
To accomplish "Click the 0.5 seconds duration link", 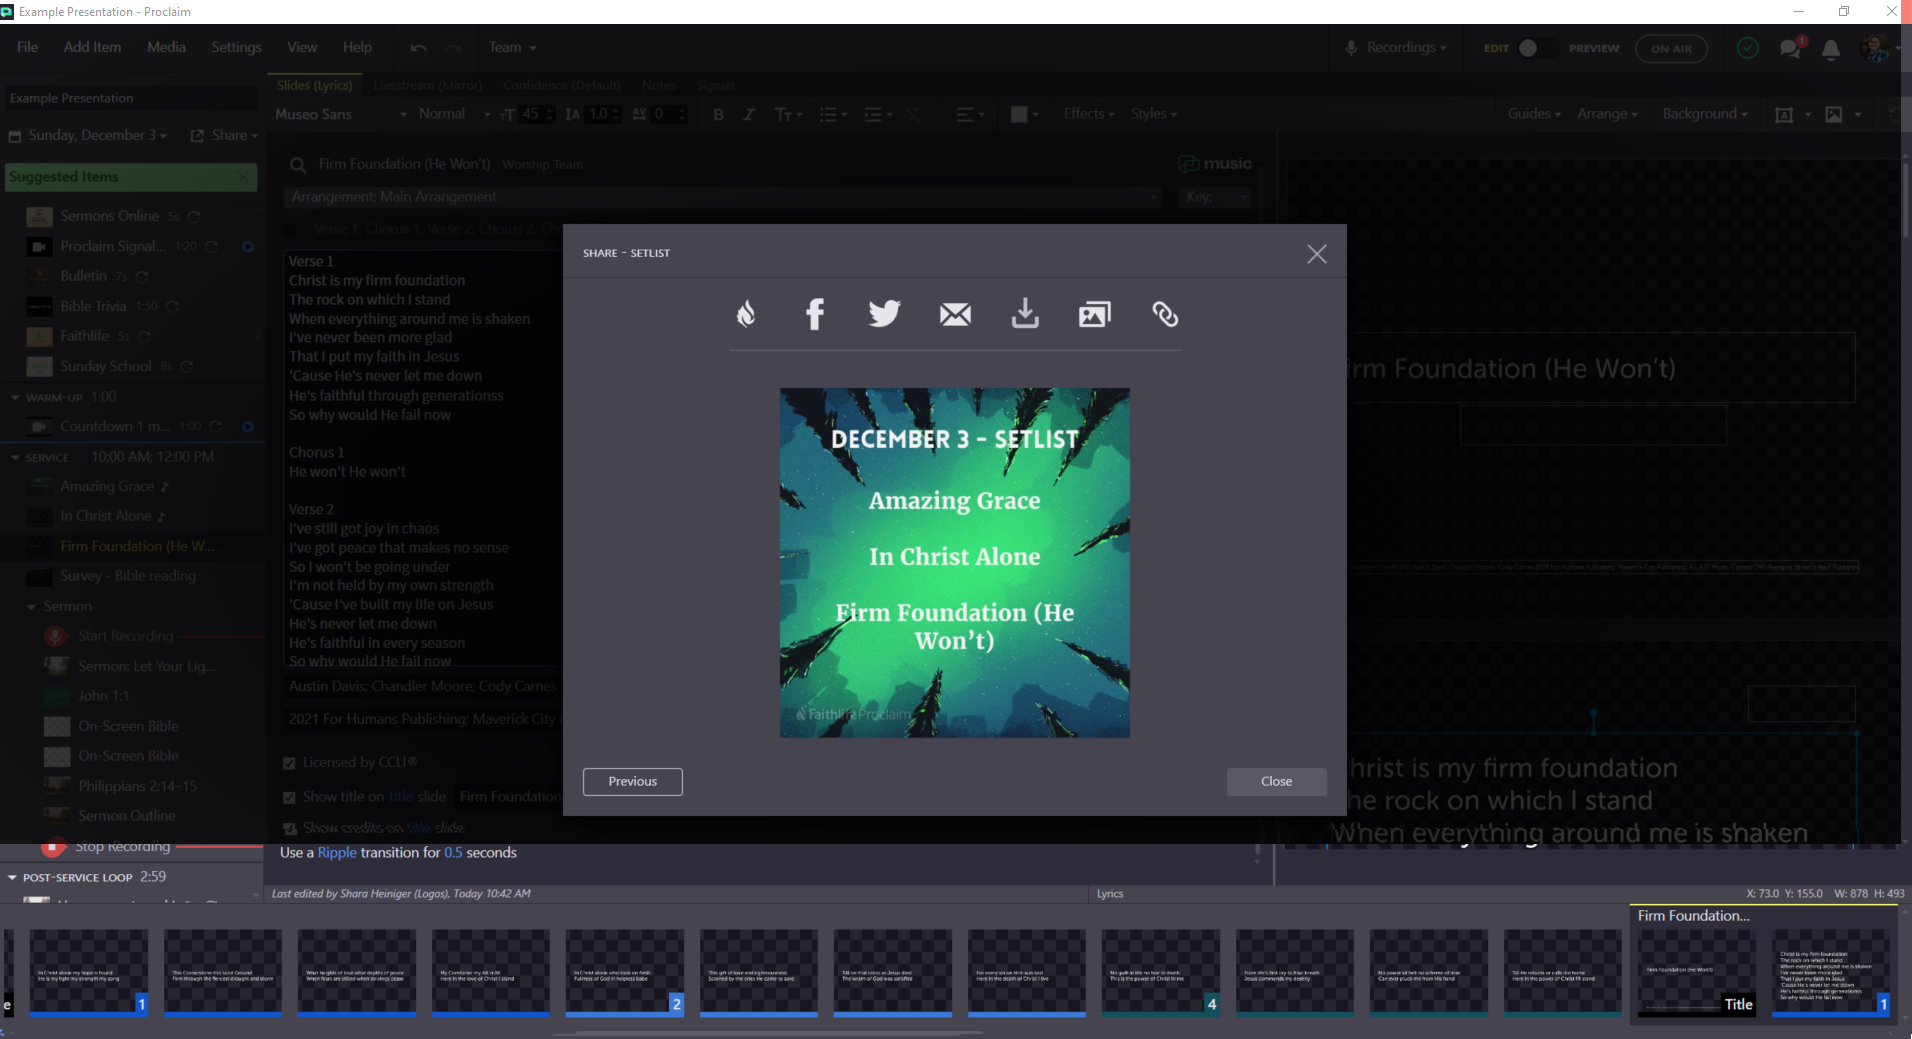I will tap(453, 853).
